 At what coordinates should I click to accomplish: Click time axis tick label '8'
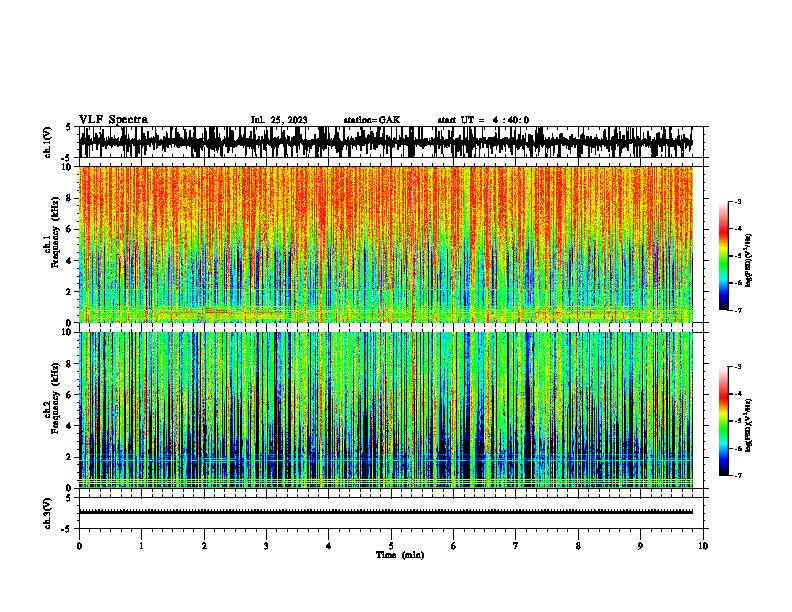click(578, 546)
